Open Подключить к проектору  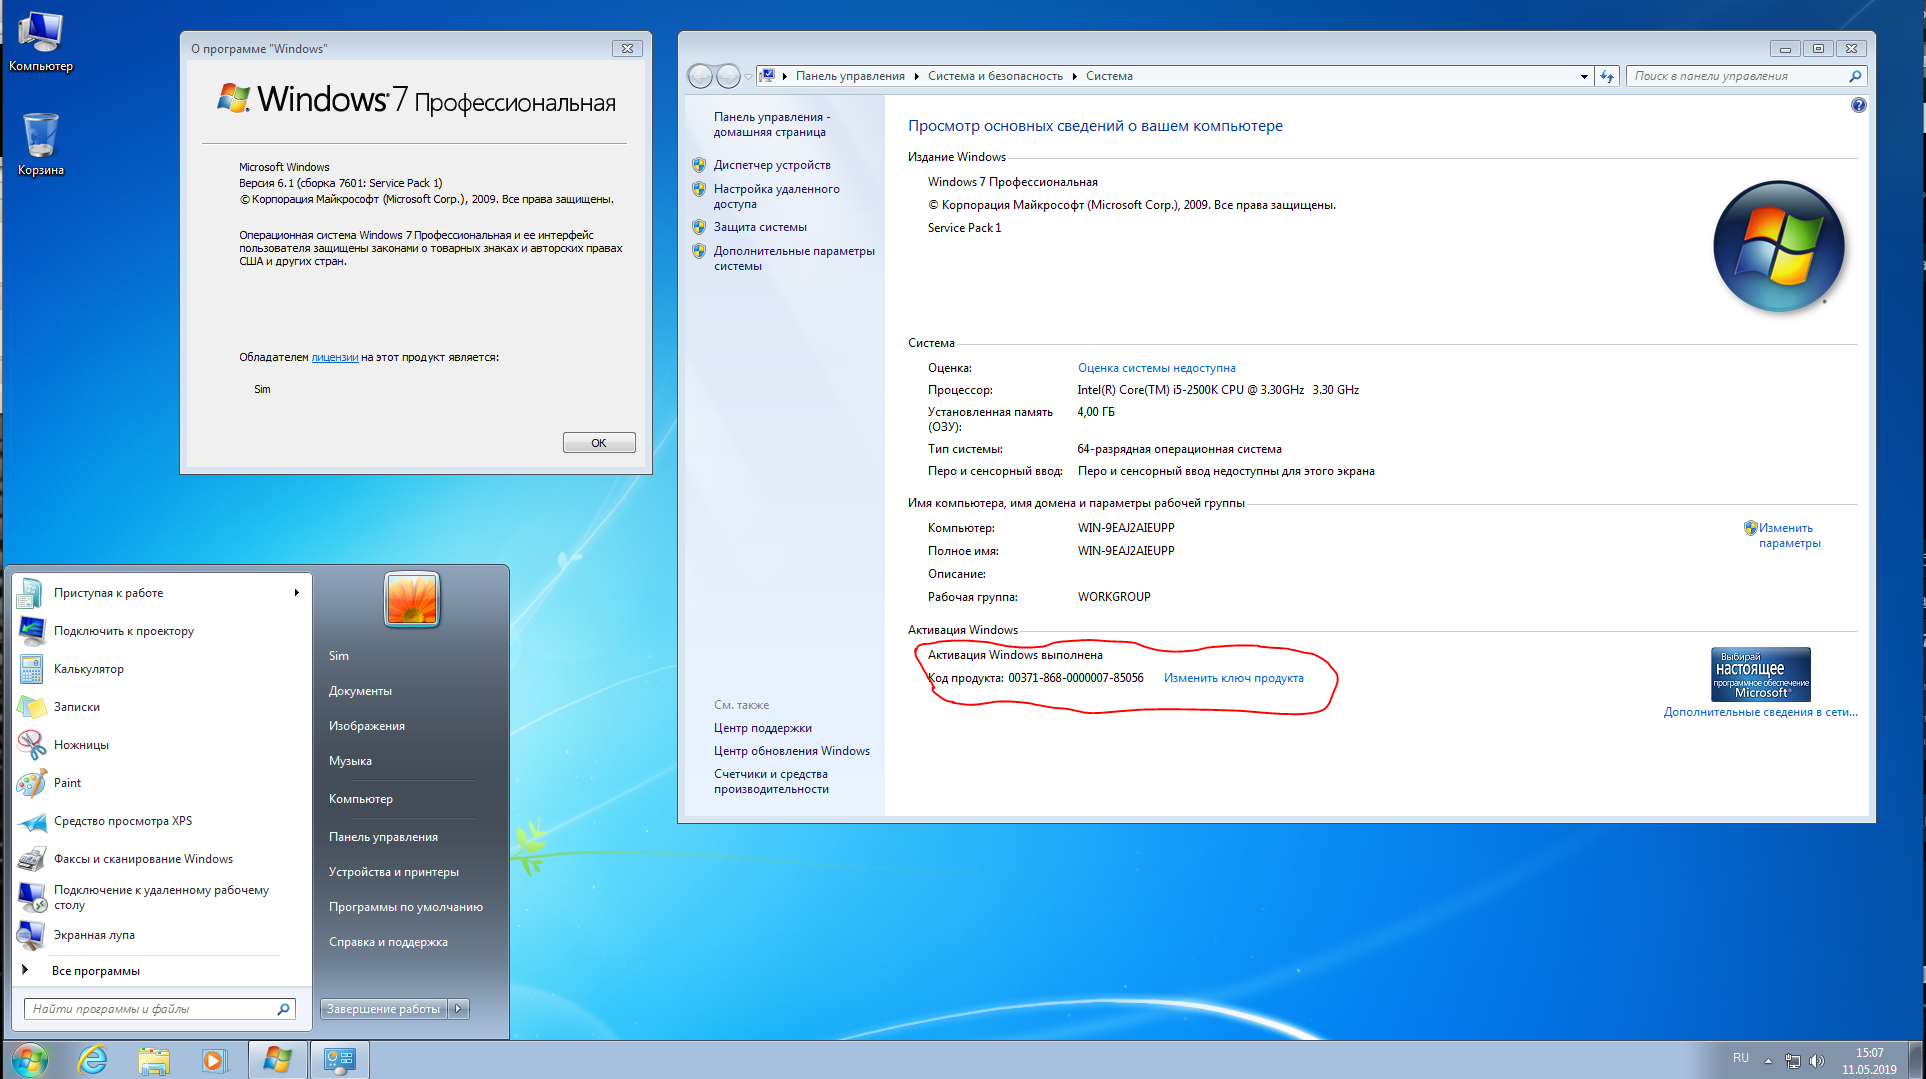click(x=160, y=631)
